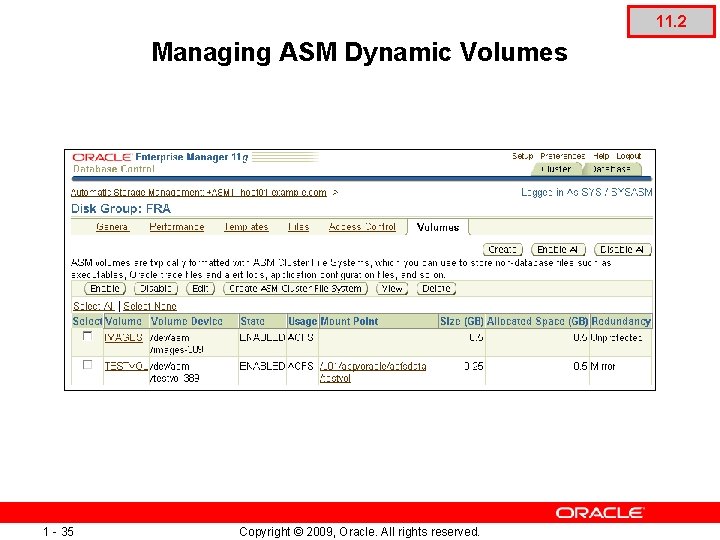Open the General tab
Image resolution: width=720 pixels, height=540 pixels.
(112, 227)
